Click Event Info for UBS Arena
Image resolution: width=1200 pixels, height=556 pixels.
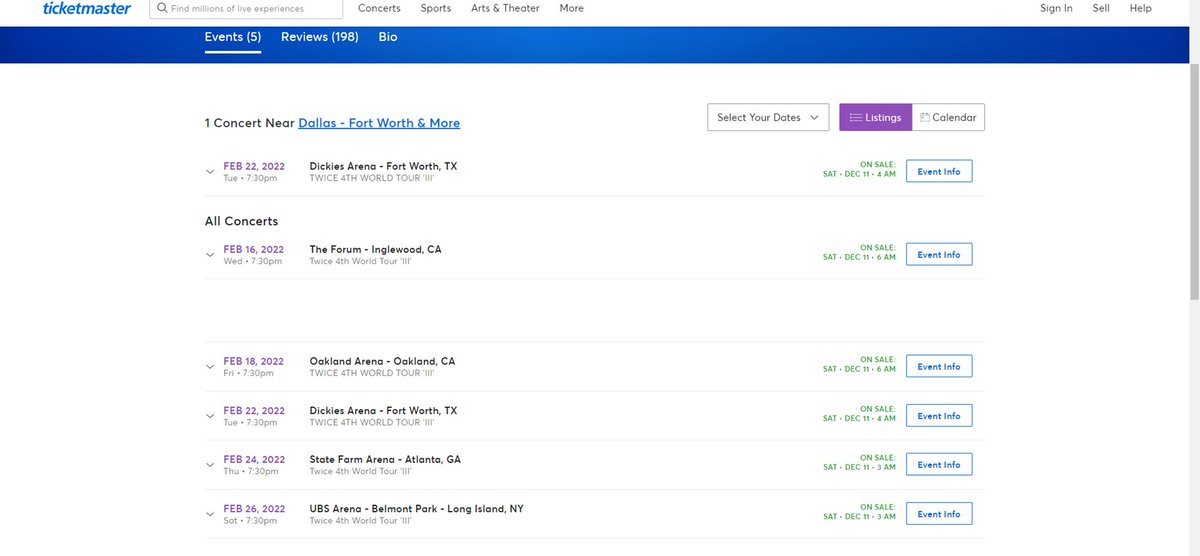click(939, 513)
